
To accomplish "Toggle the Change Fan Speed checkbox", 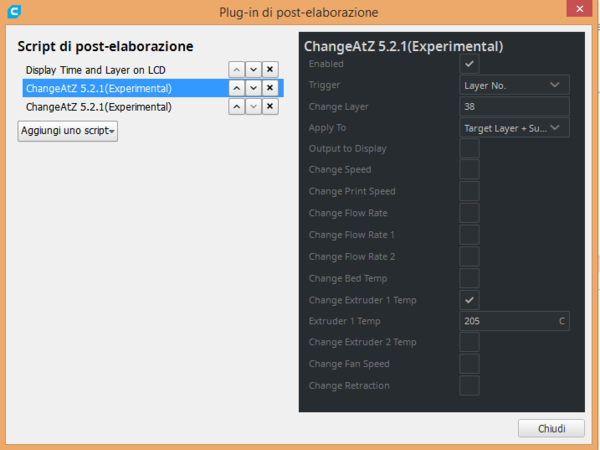I will click(469, 363).
